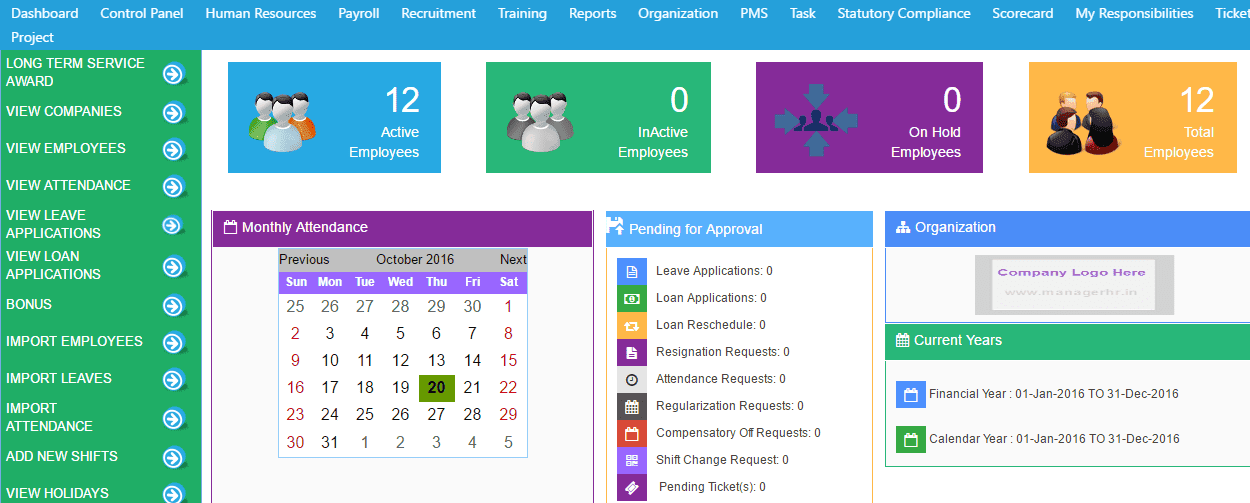This screenshot has height=503, width=1250.
Task: Click Resignation Requests: 0 text
Action: tap(723, 352)
